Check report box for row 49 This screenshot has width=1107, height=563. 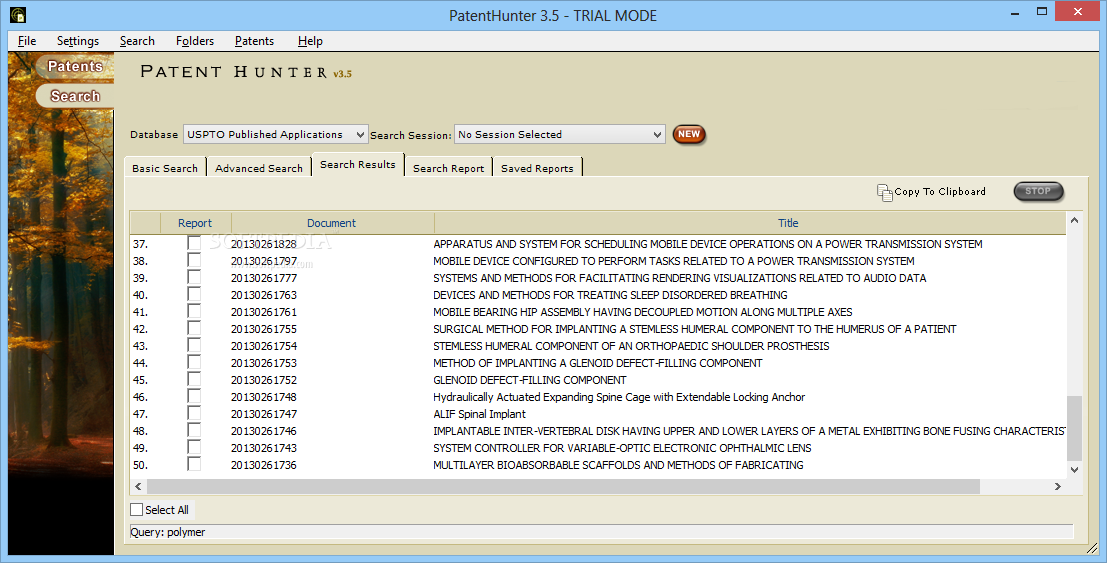pyautogui.click(x=193, y=446)
